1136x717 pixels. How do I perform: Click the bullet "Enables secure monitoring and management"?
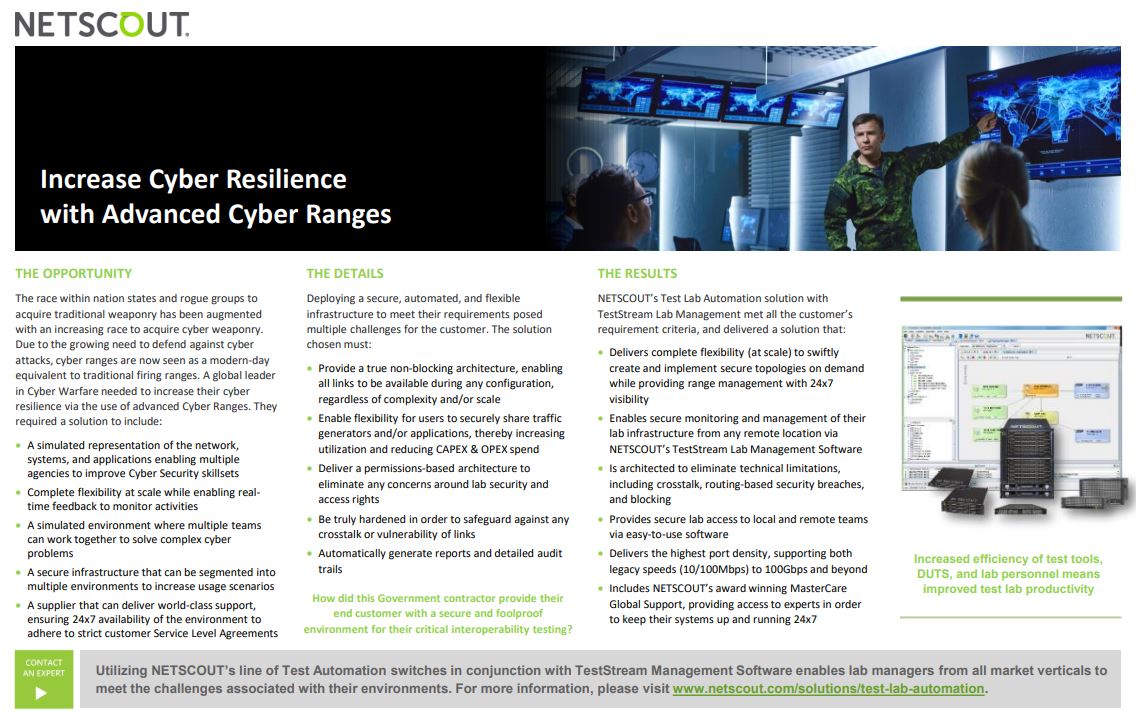pyautogui.click(x=738, y=434)
